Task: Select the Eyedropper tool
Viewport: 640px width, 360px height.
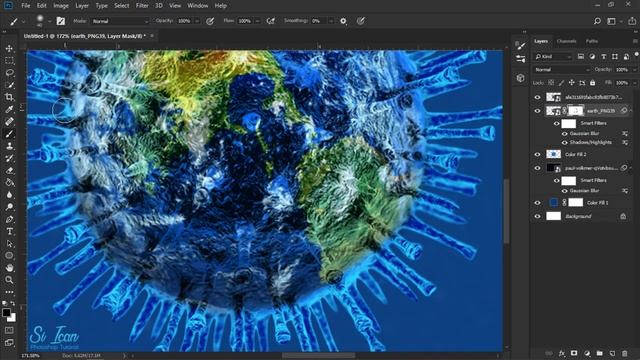Action: (x=9, y=109)
